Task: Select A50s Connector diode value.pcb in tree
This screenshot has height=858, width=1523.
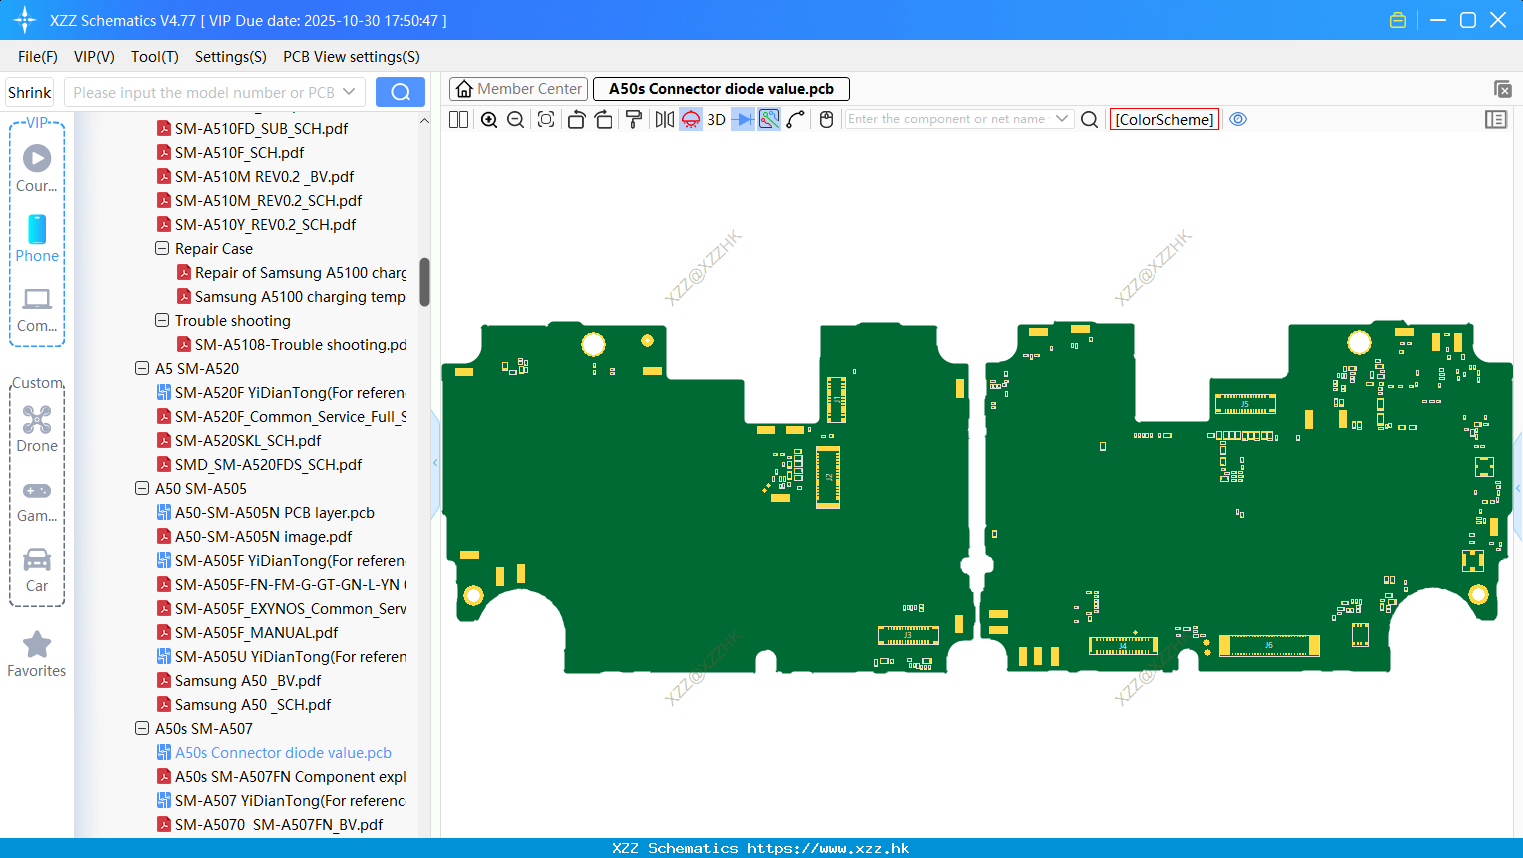Action: 283,752
